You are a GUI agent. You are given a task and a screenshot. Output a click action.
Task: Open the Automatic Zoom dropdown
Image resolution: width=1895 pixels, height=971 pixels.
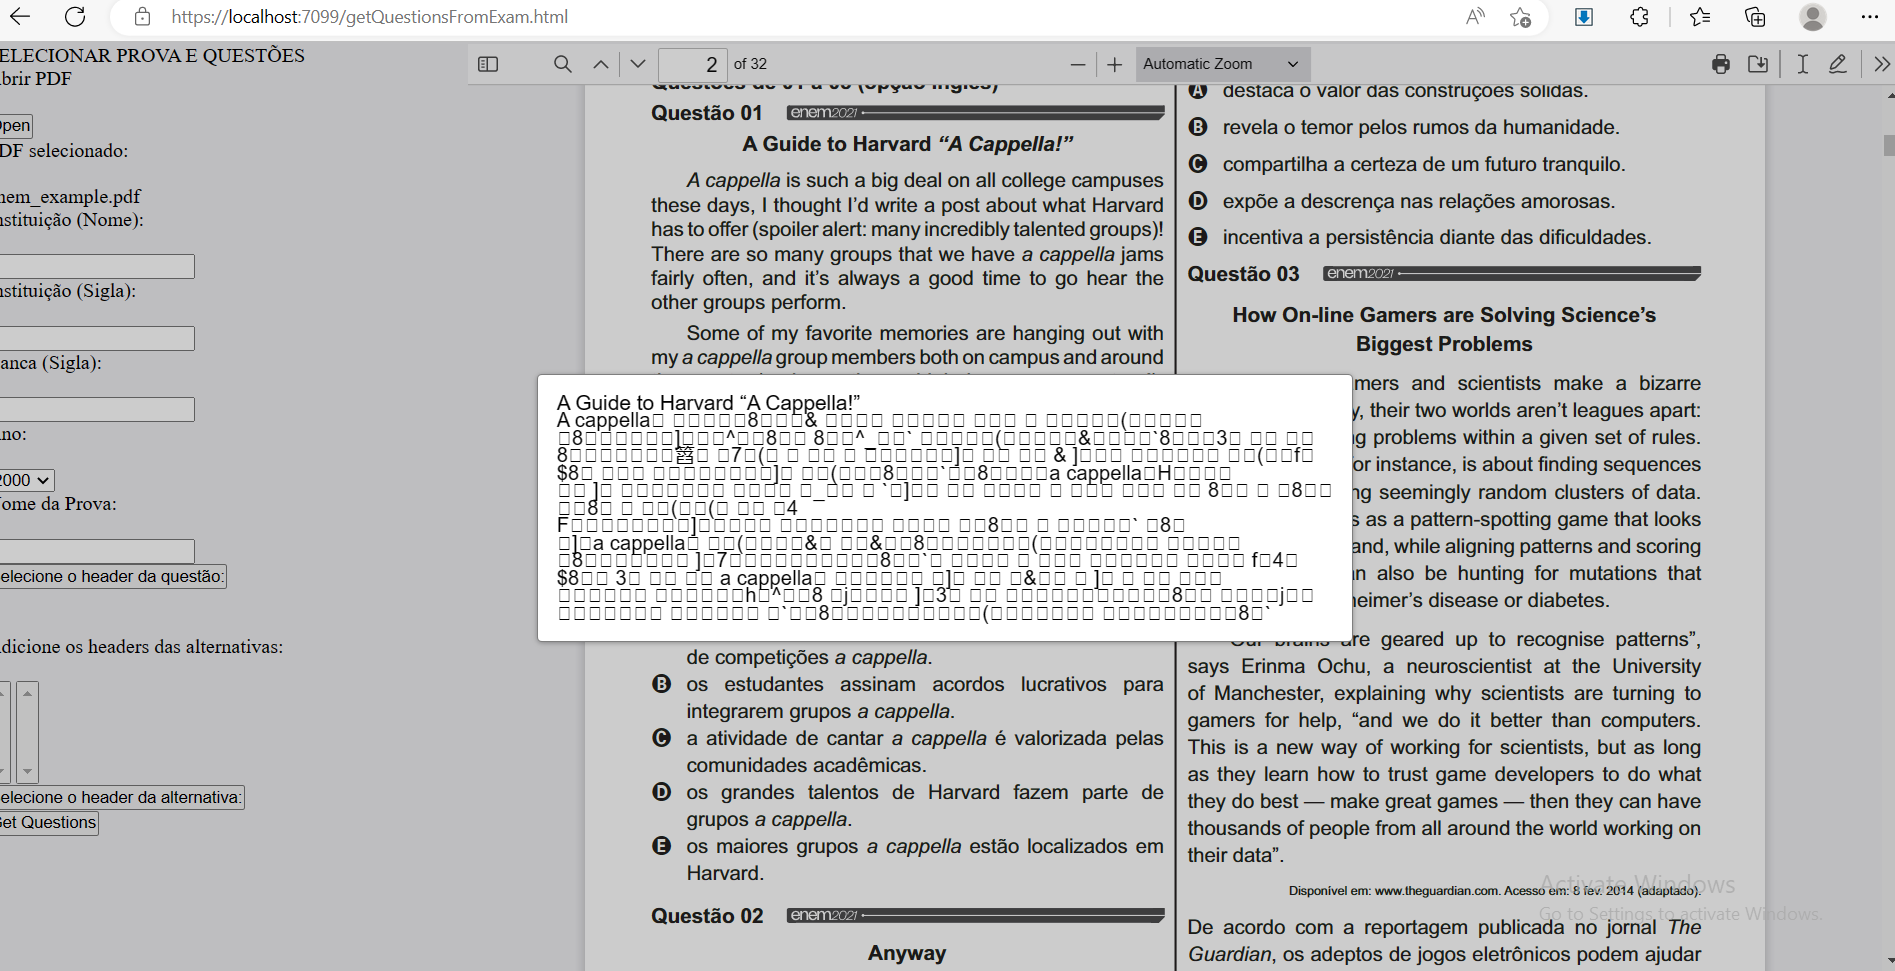1222,64
